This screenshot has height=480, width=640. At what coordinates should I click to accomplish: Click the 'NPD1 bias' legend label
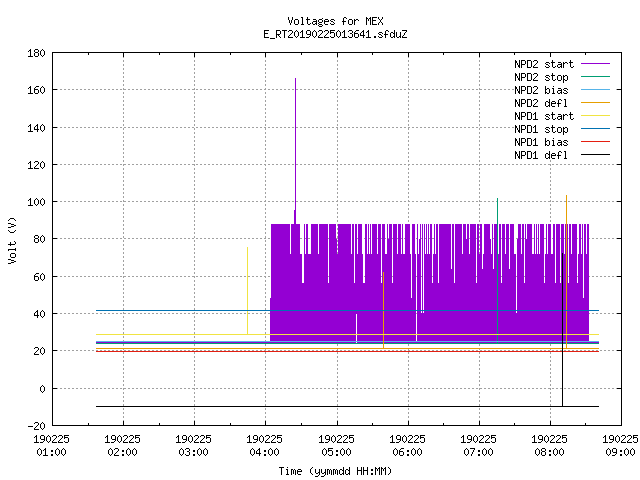(541, 142)
